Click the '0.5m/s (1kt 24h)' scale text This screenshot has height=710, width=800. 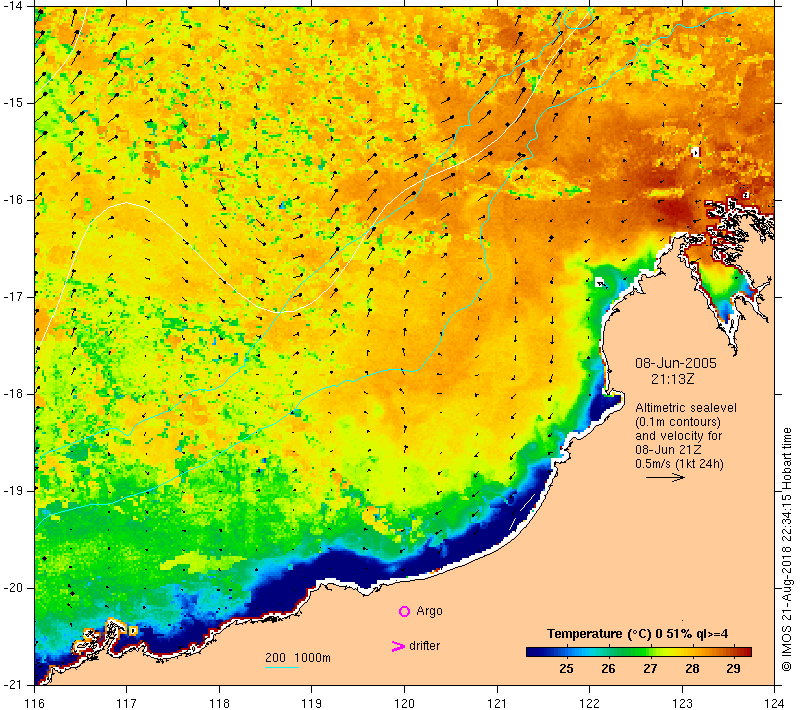(x=679, y=464)
